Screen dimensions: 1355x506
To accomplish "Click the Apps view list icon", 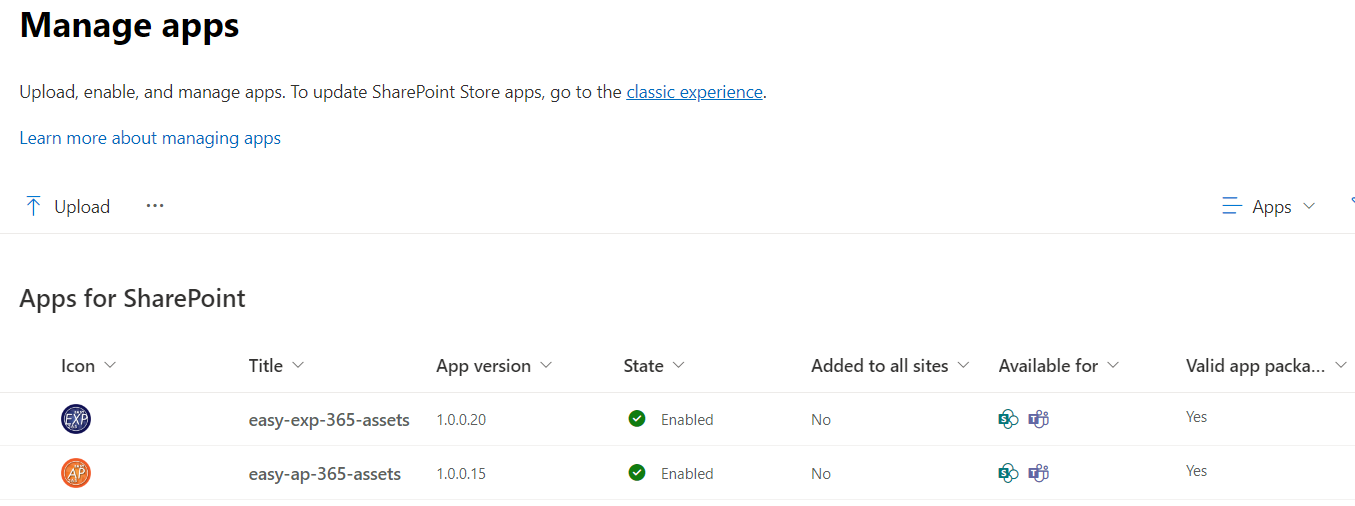I will click(x=1232, y=207).
